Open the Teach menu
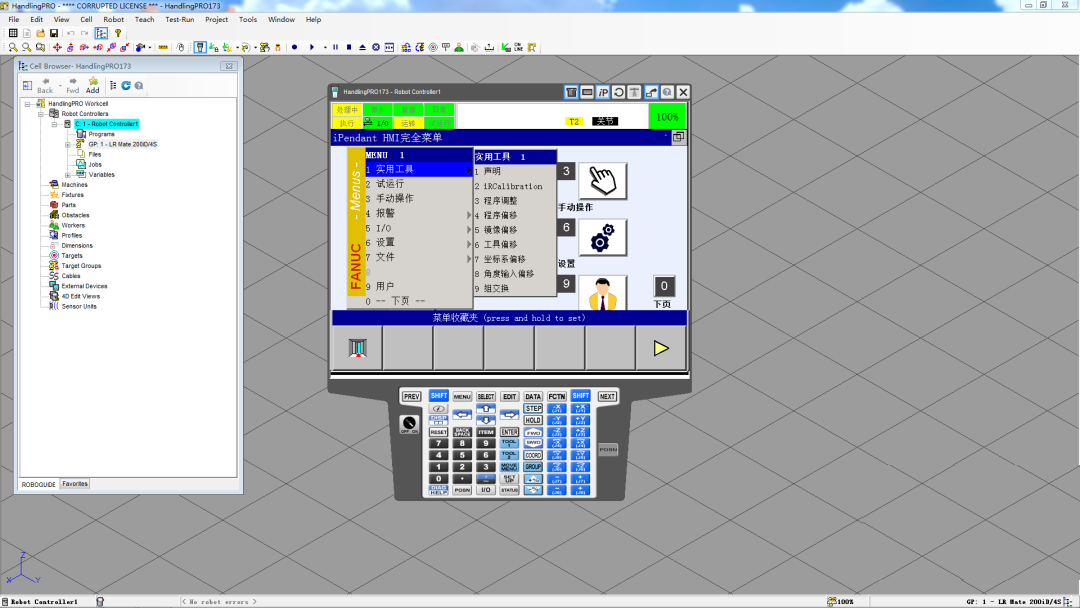Viewport: 1080px width, 608px height. tap(145, 19)
